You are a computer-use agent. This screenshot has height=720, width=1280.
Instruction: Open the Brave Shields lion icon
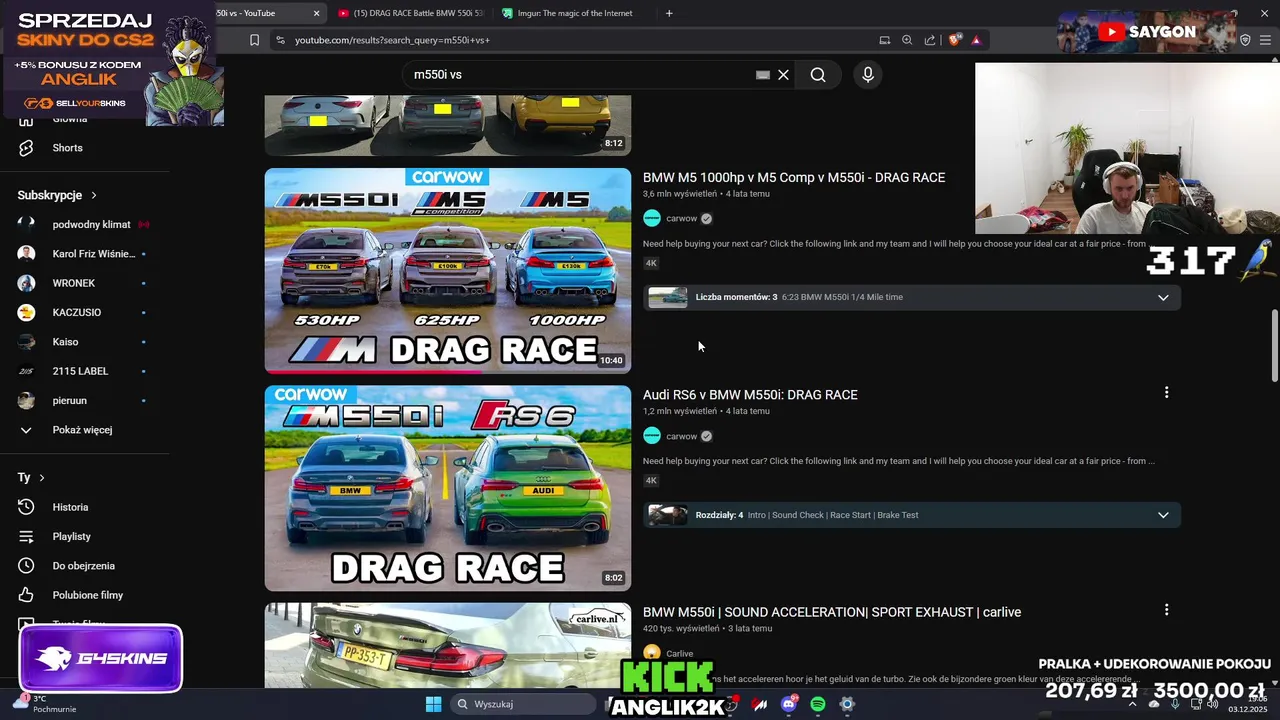(x=955, y=40)
